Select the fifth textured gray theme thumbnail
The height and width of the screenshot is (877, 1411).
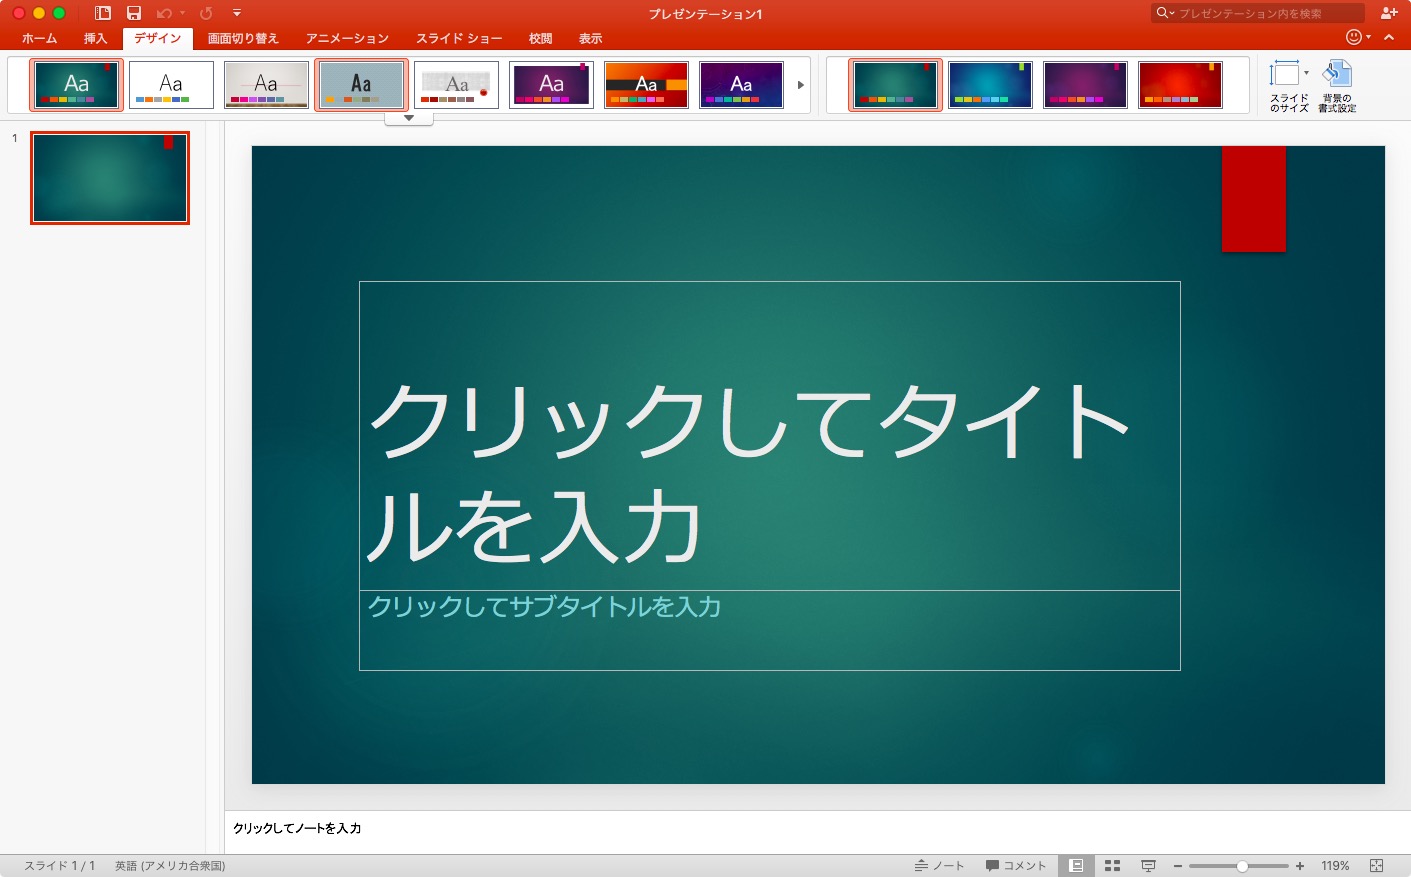tap(456, 85)
